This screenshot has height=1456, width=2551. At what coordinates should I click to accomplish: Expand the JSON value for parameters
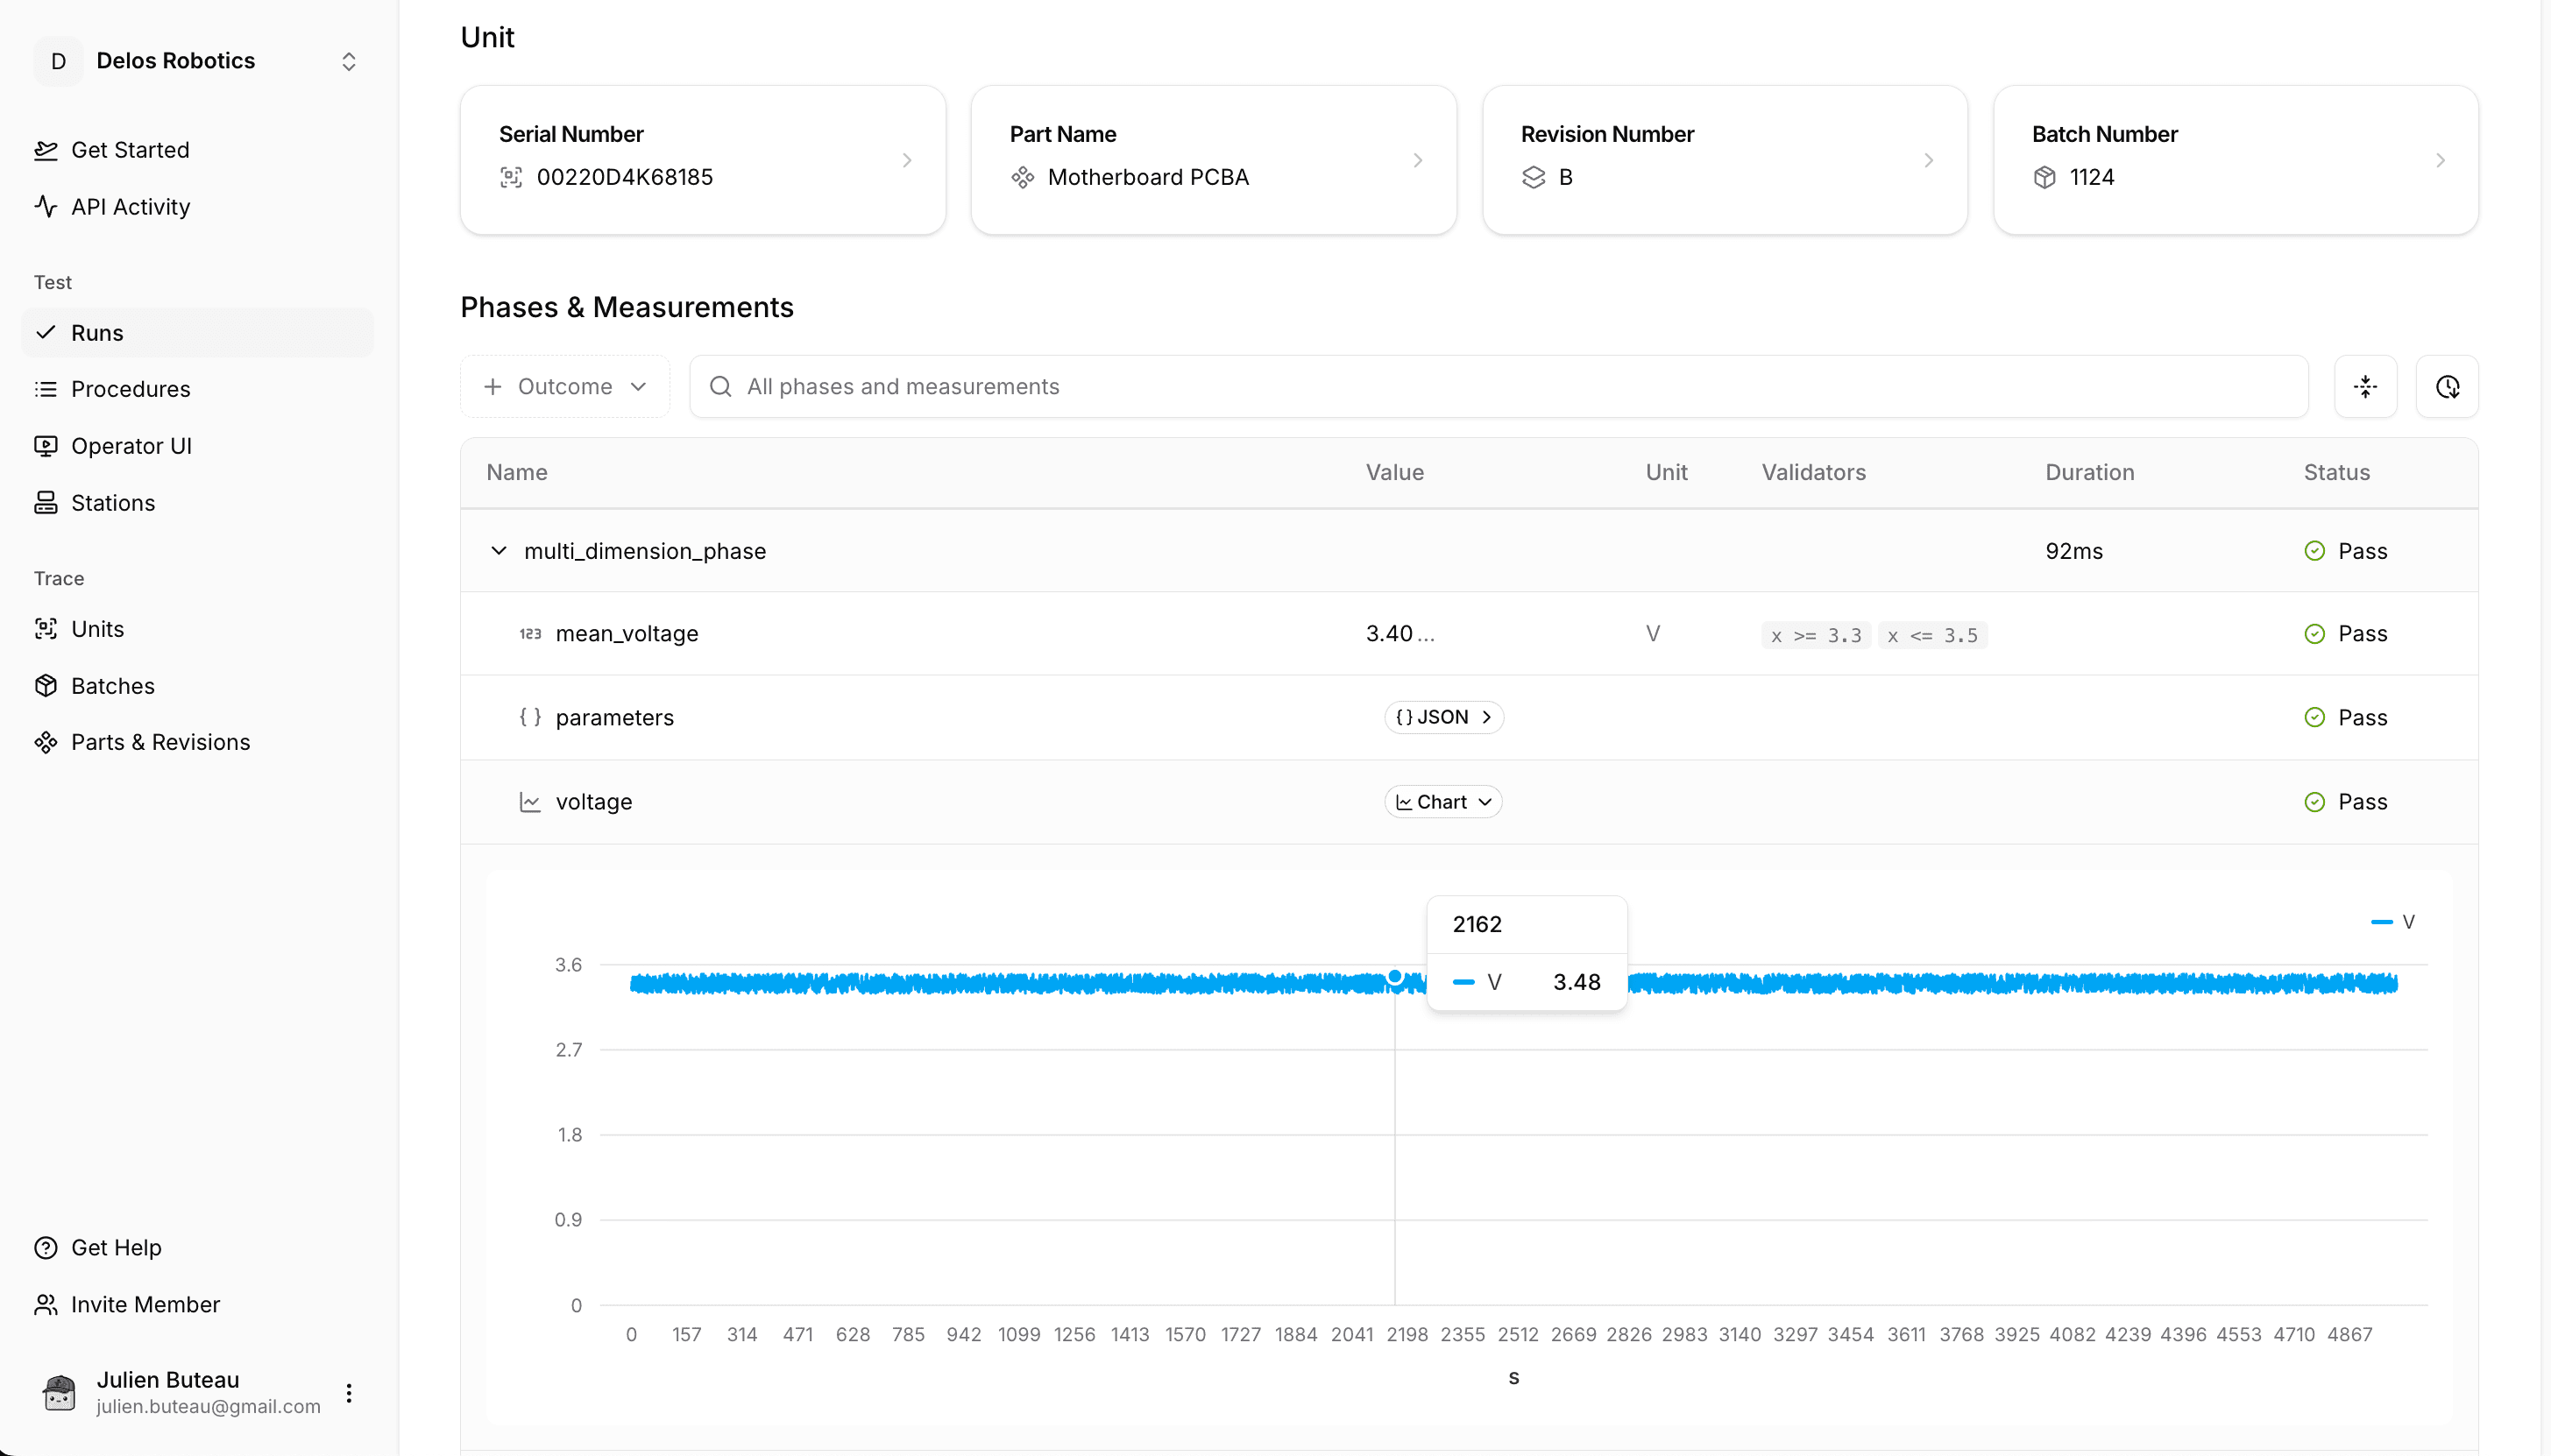pos(1443,717)
